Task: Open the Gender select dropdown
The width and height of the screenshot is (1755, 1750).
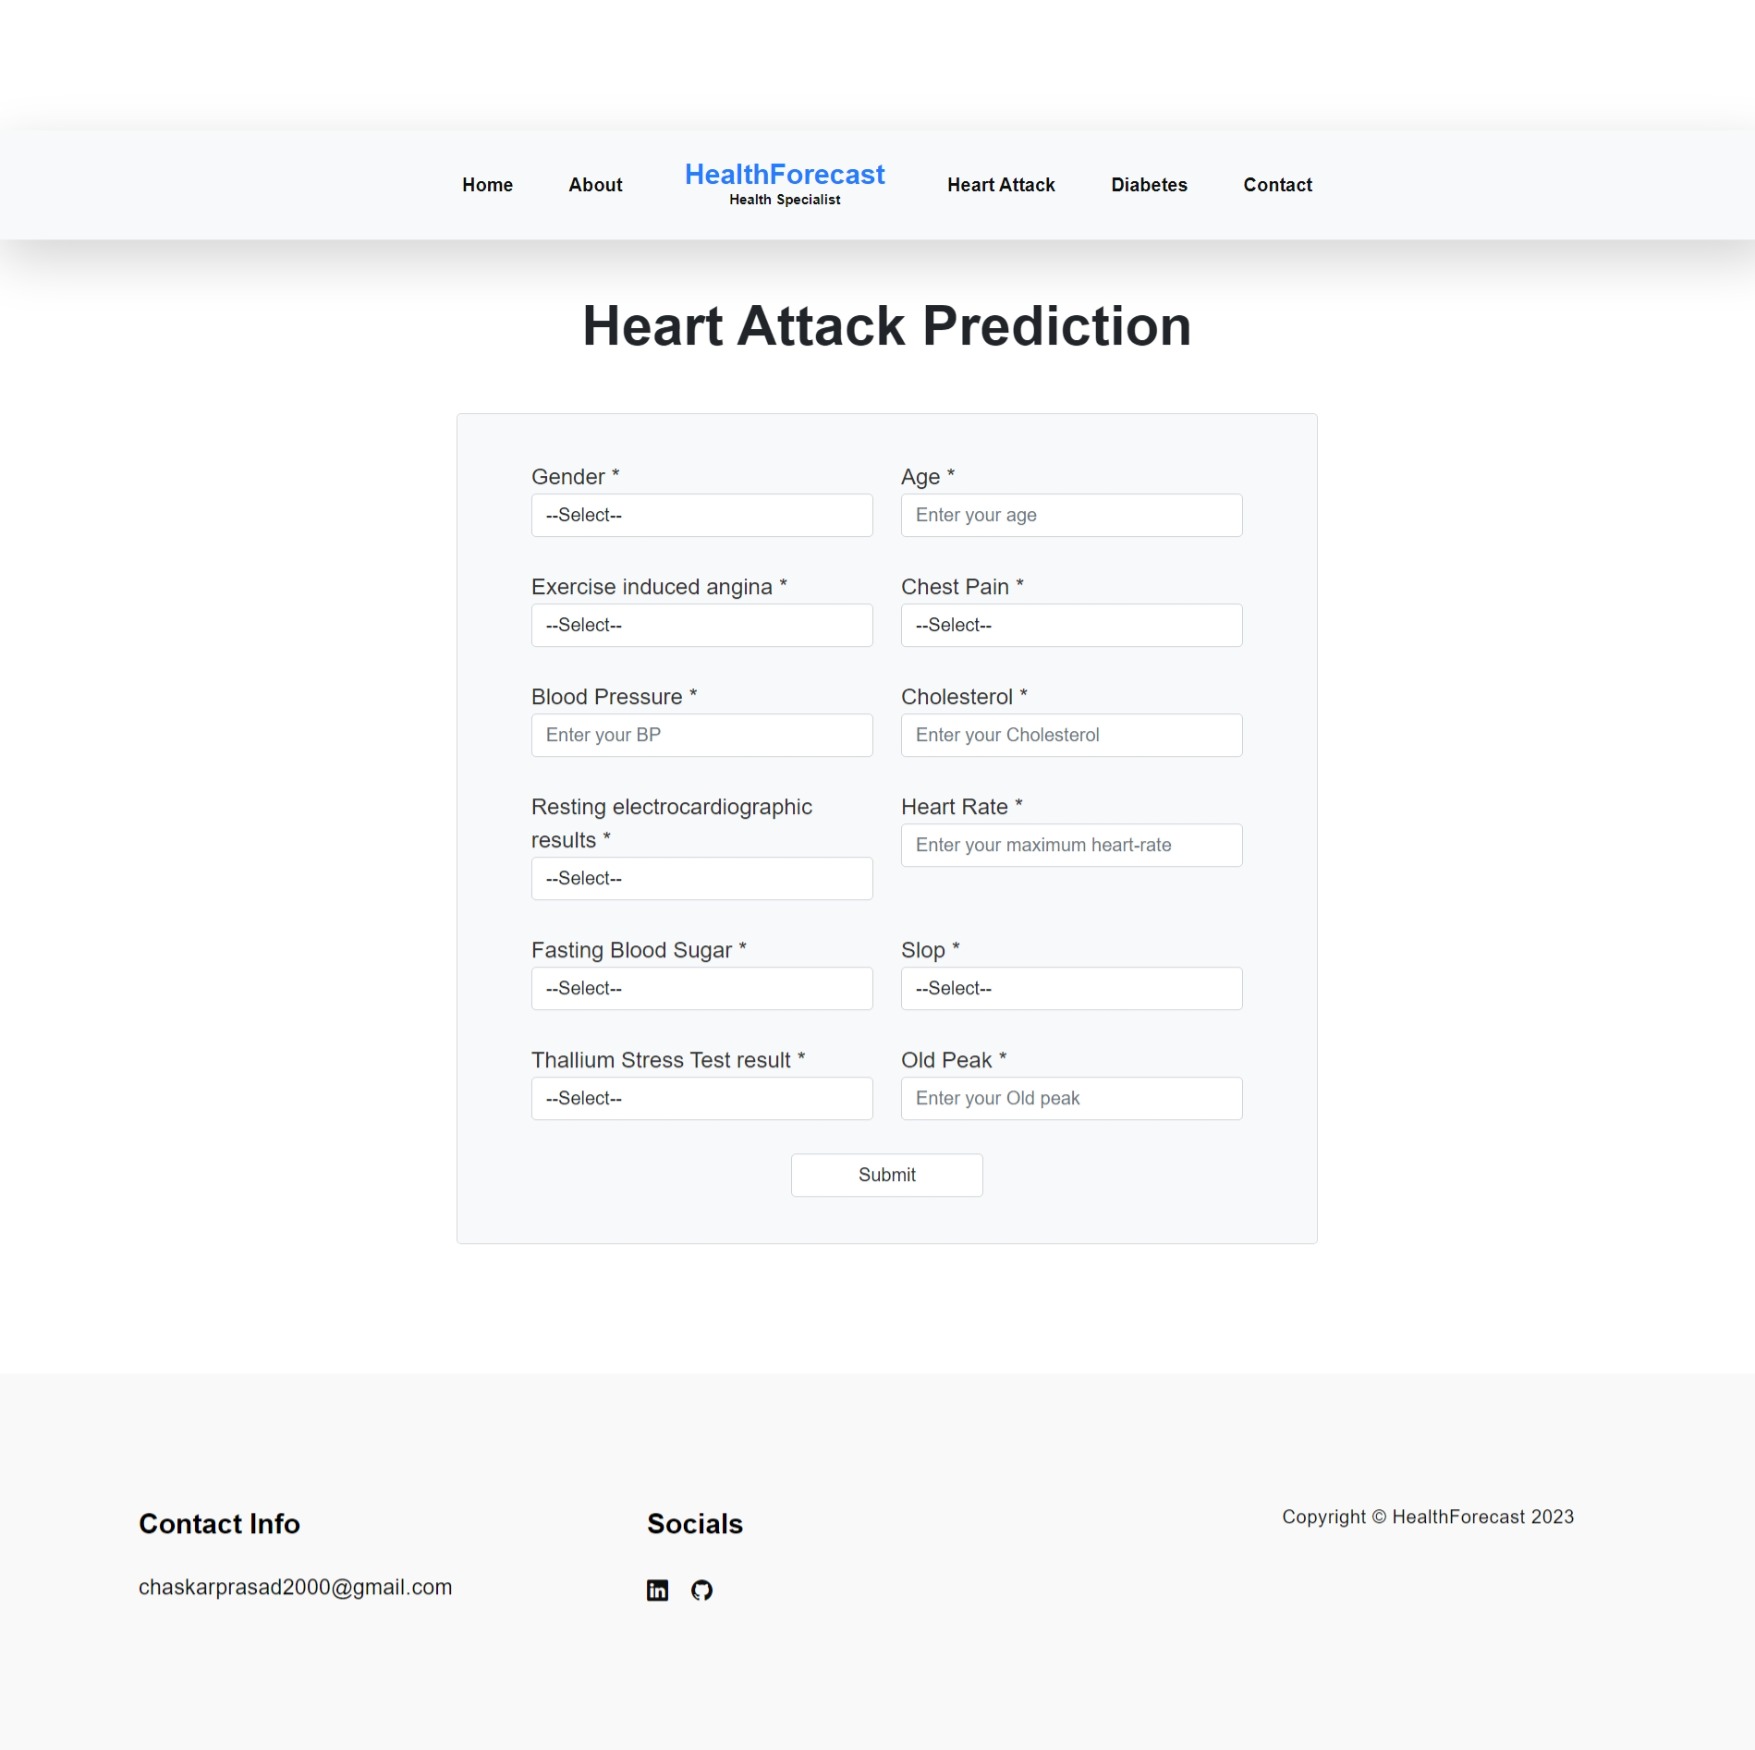Action: 702,515
